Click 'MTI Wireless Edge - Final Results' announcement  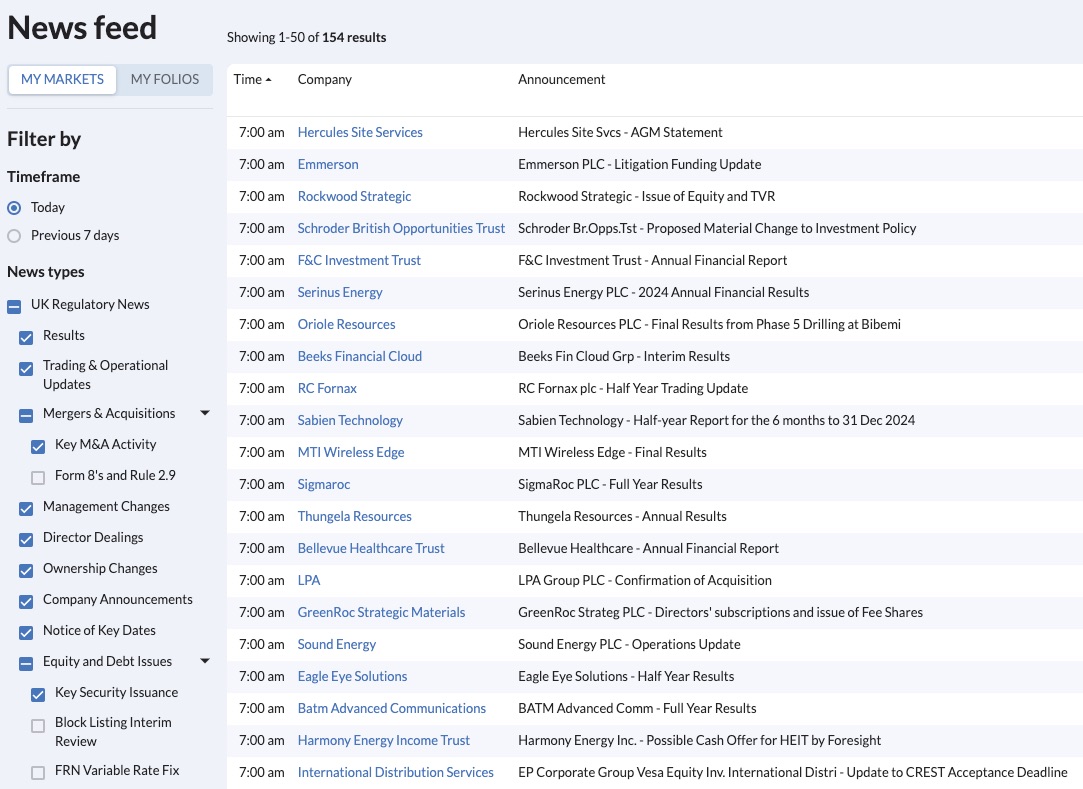pos(612,453)
